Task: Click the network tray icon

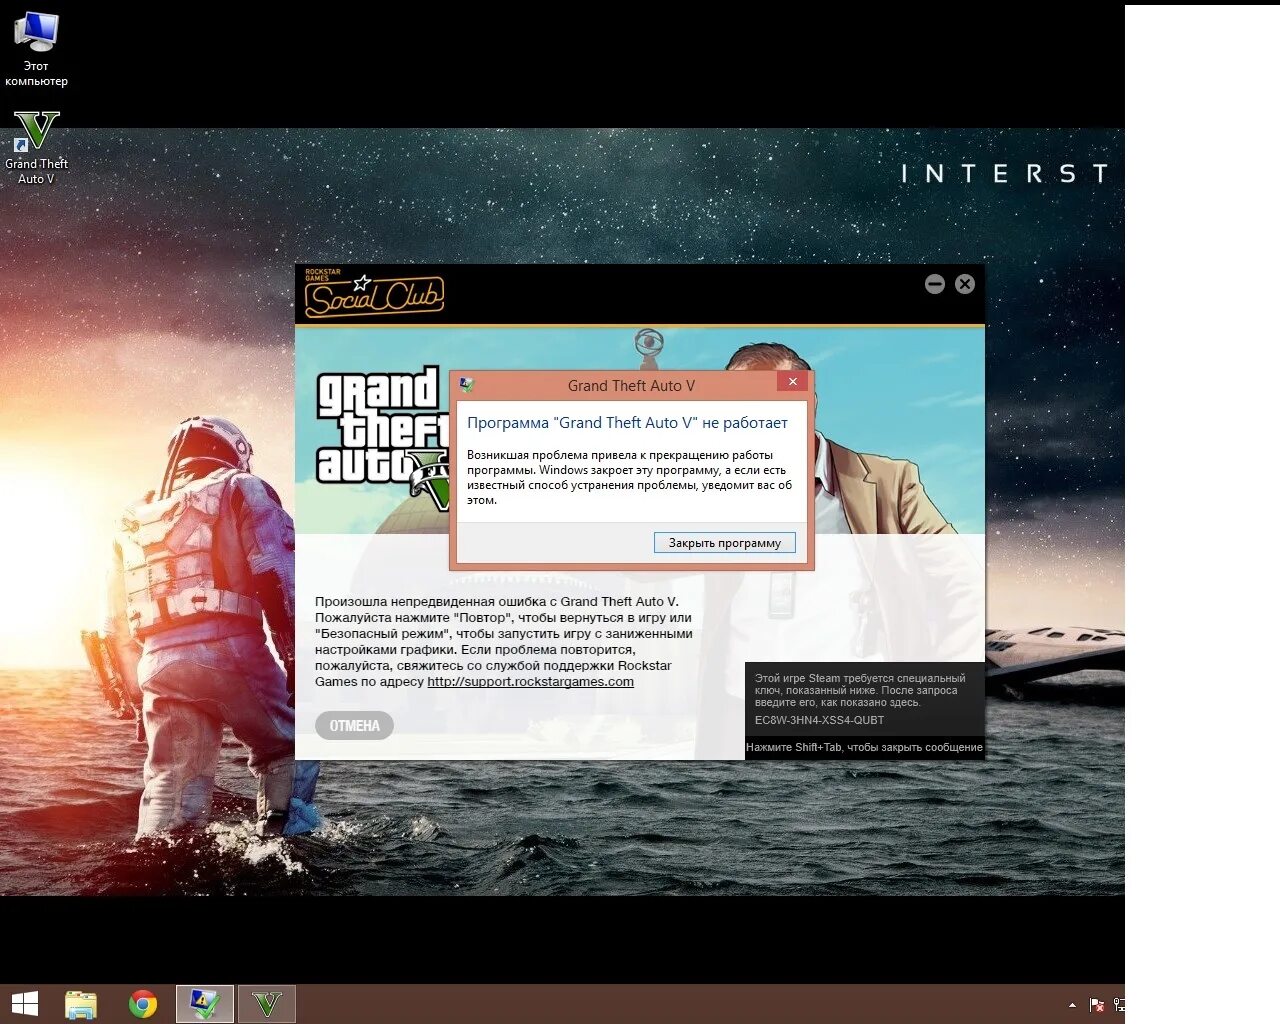Action: pyautogui.click(x=1119, y=1005)
